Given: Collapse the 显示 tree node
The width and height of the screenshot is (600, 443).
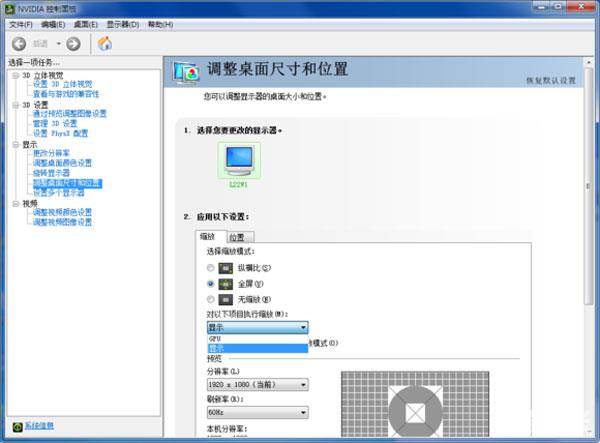Looking at the screenshot, I should click(16, 144).
